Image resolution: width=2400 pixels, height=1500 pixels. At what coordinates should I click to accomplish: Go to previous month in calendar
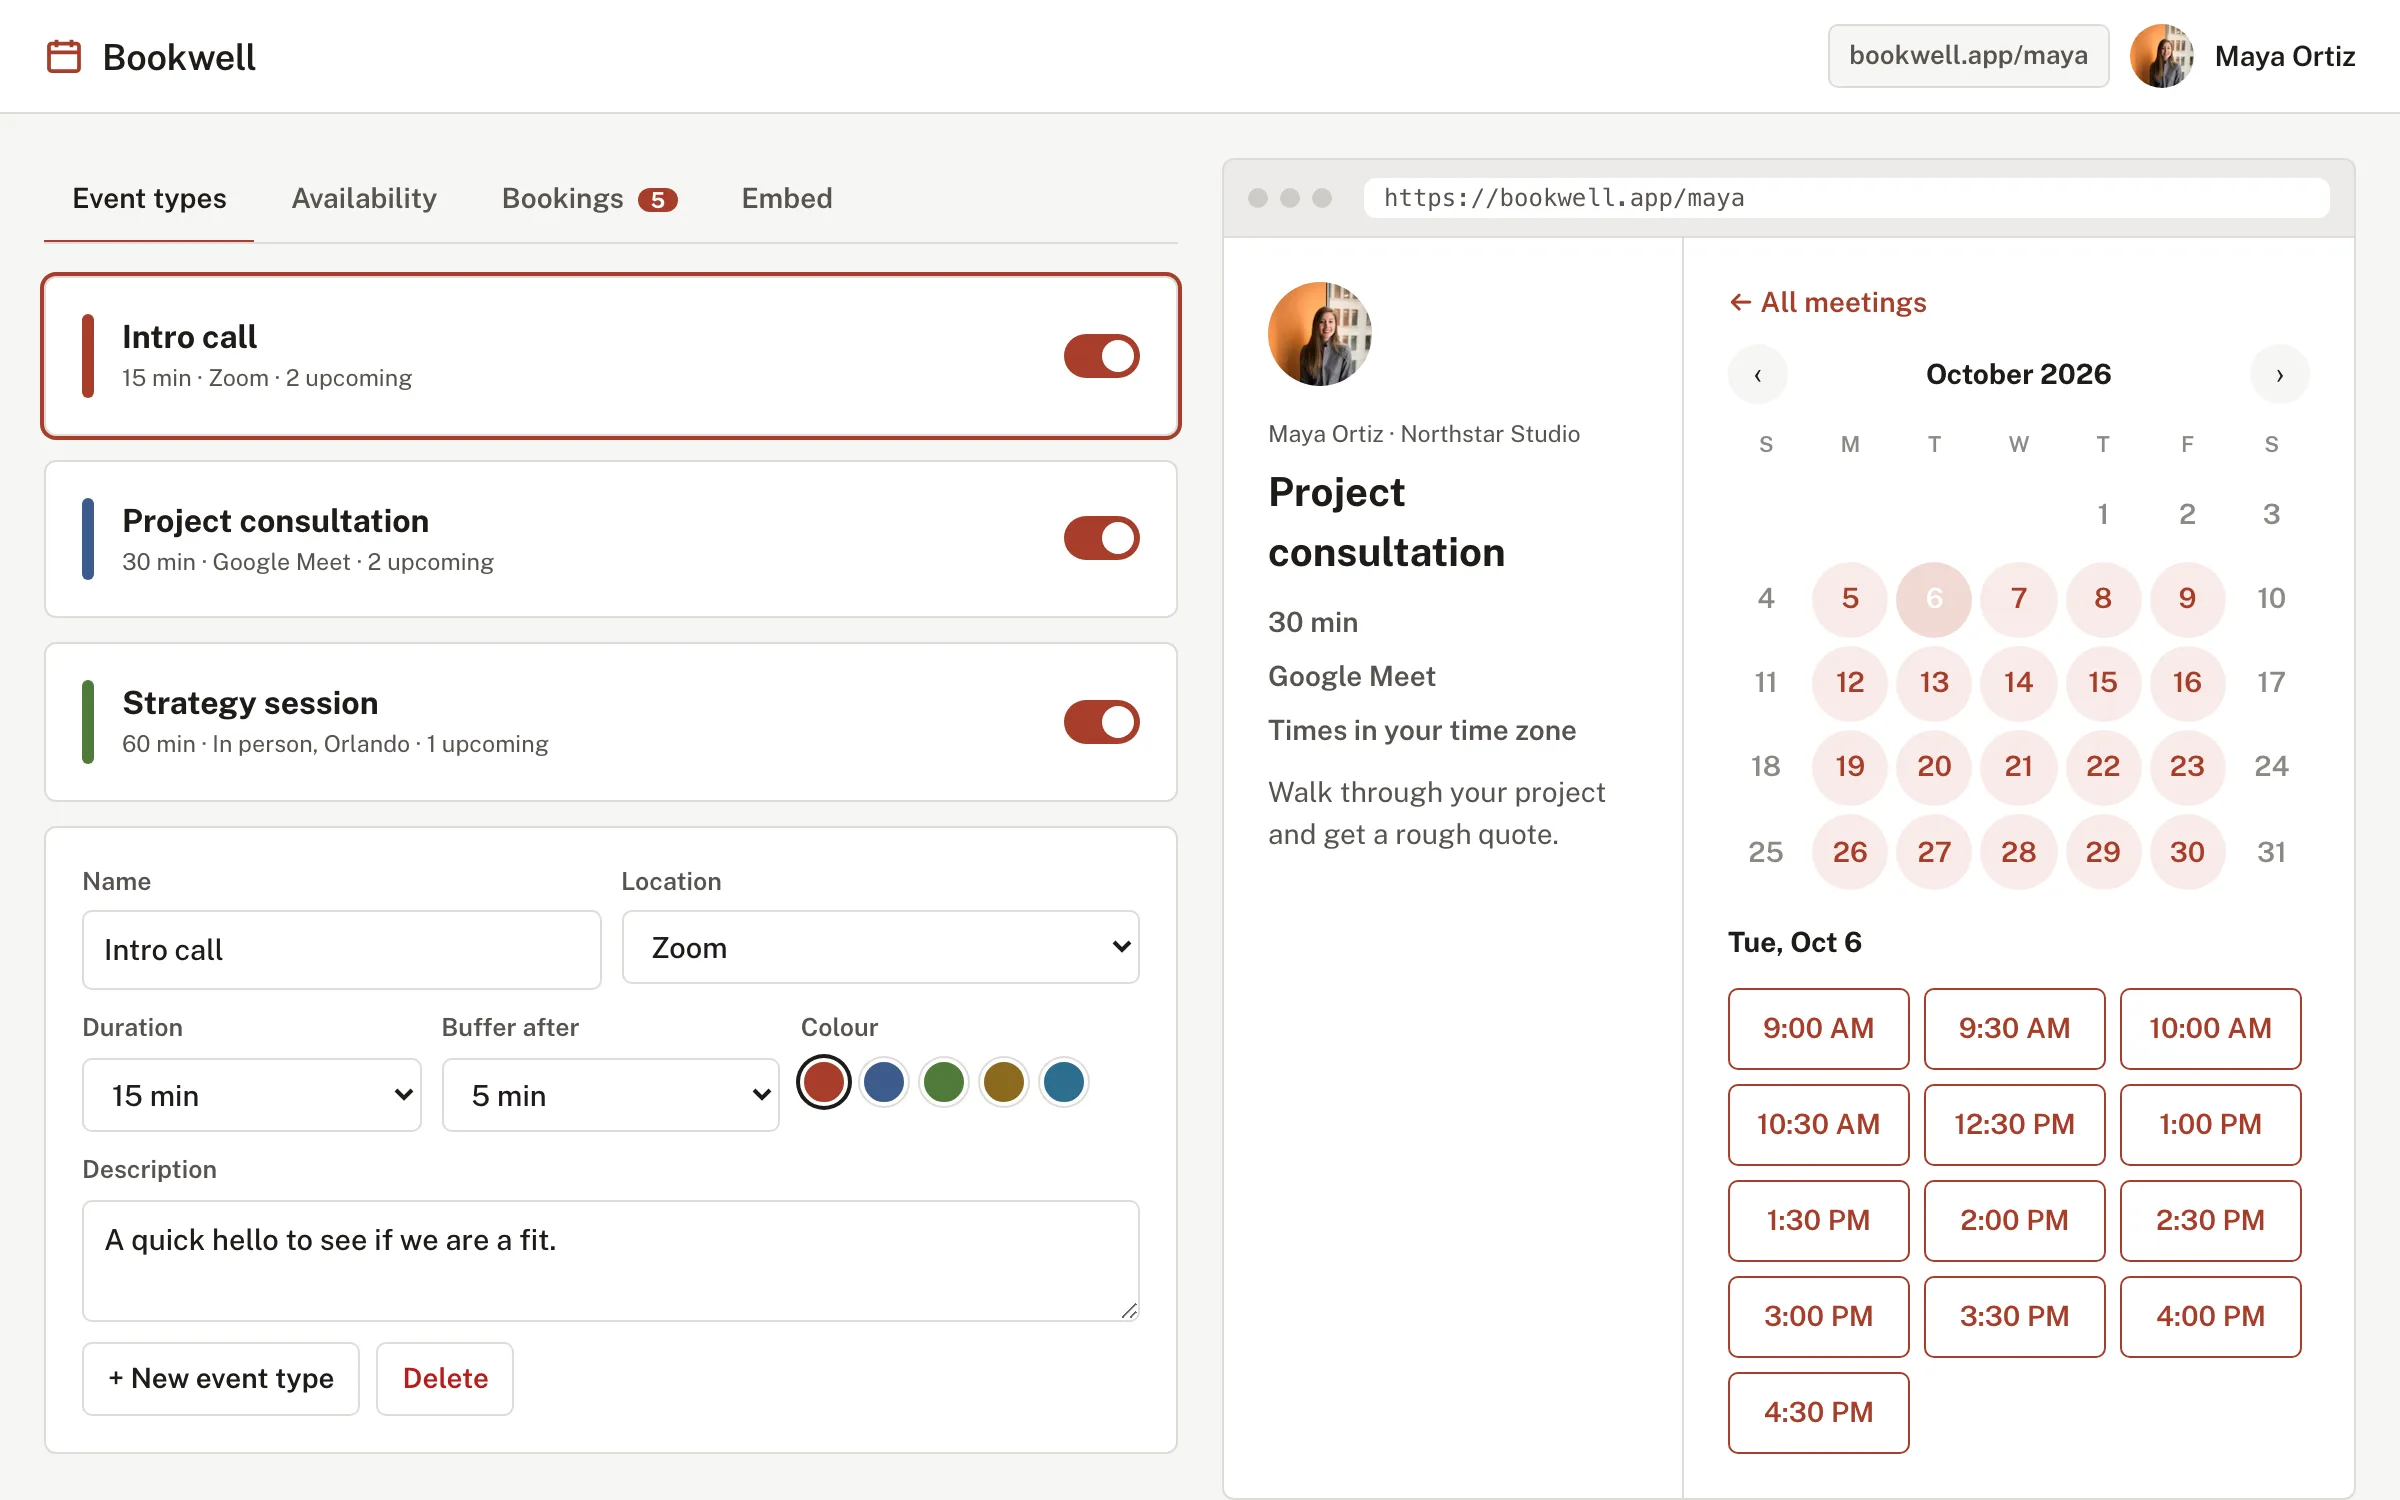(x=1758, y=375)
